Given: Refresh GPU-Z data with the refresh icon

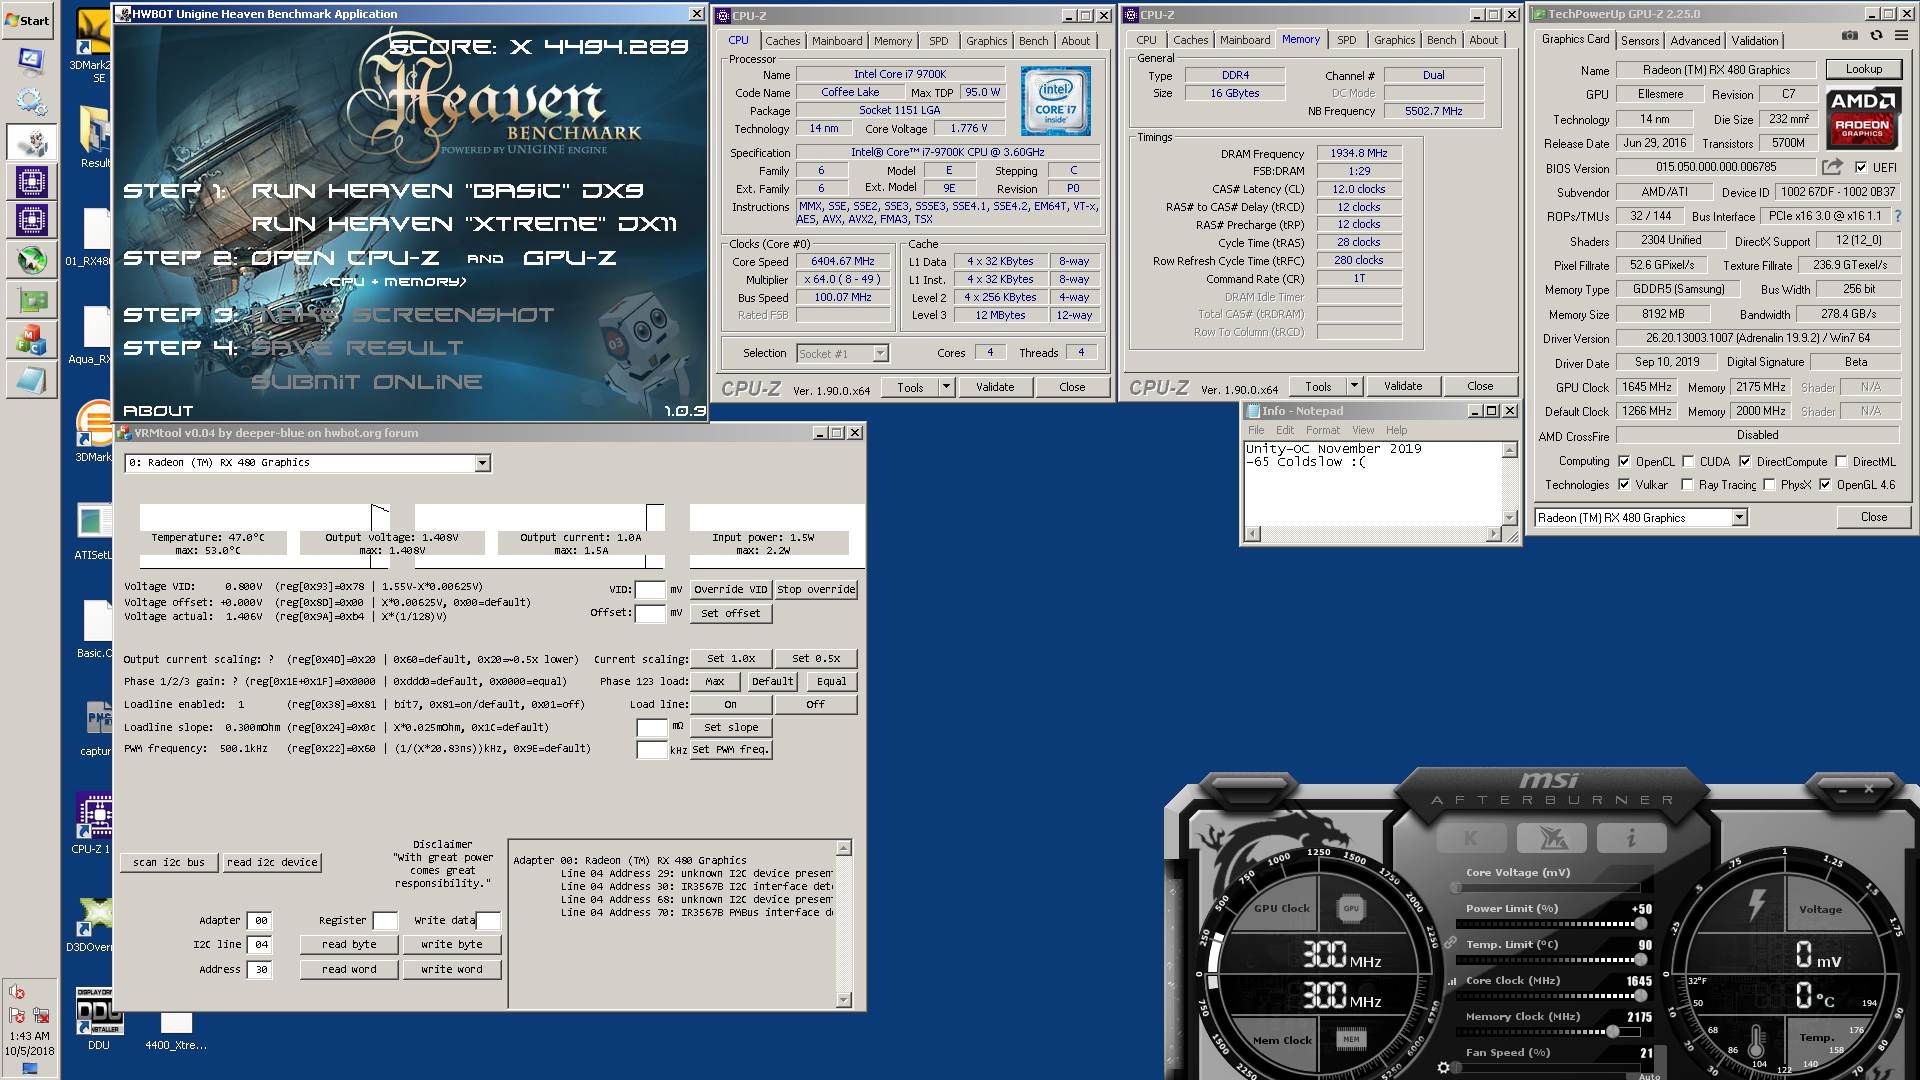Looking at the screenshot, I should [x=1876, y=35].
